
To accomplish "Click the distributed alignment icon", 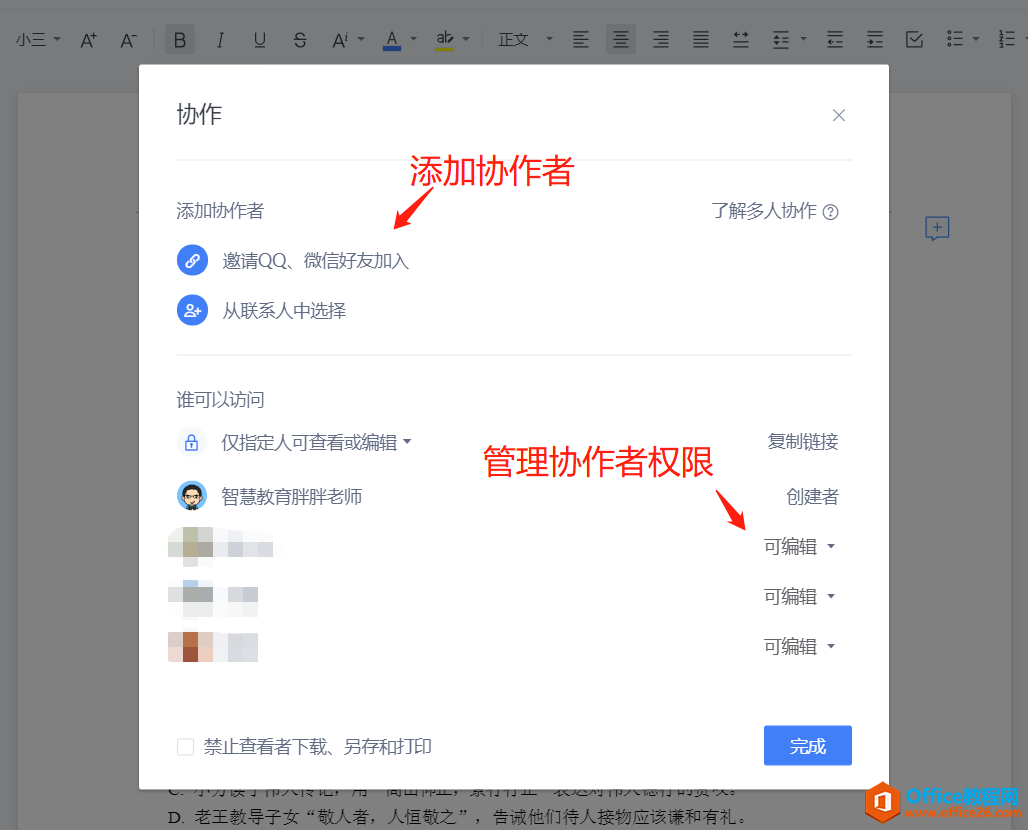I will (741, 40).
